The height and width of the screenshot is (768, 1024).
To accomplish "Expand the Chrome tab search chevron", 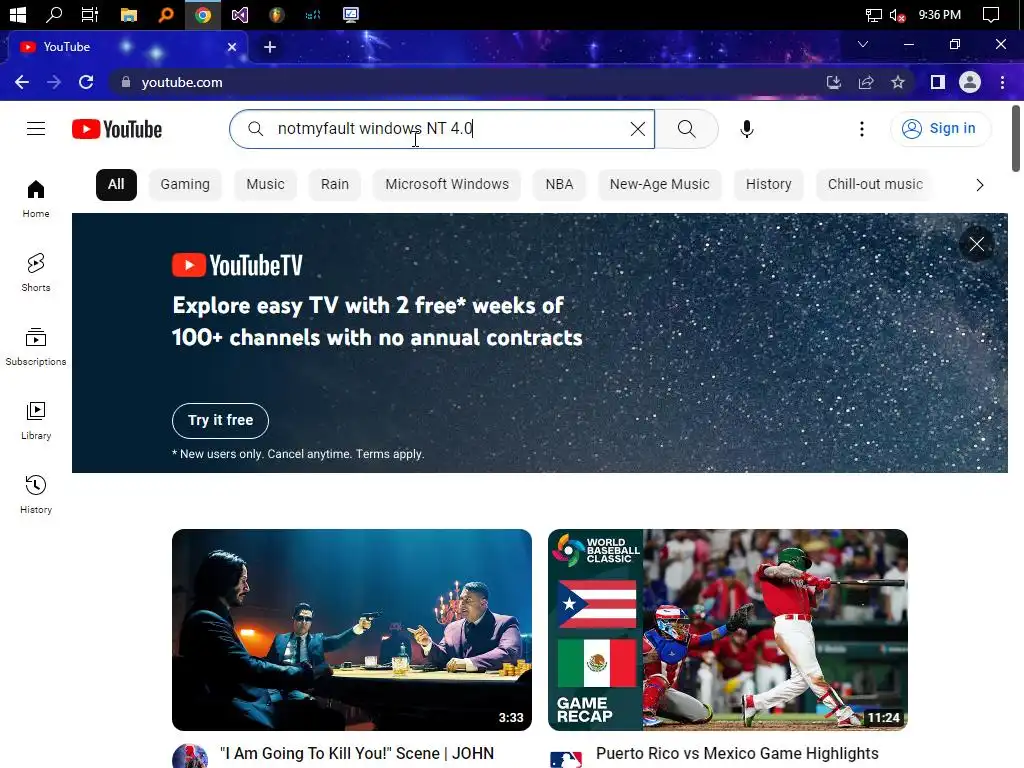I will [x=863, y=44].
